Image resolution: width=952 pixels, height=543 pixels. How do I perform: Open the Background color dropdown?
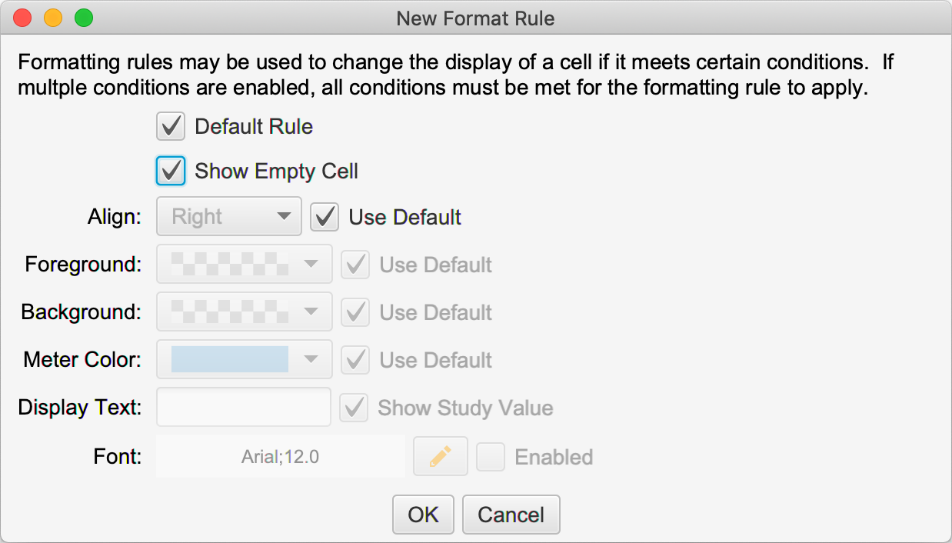pos(244,312)
